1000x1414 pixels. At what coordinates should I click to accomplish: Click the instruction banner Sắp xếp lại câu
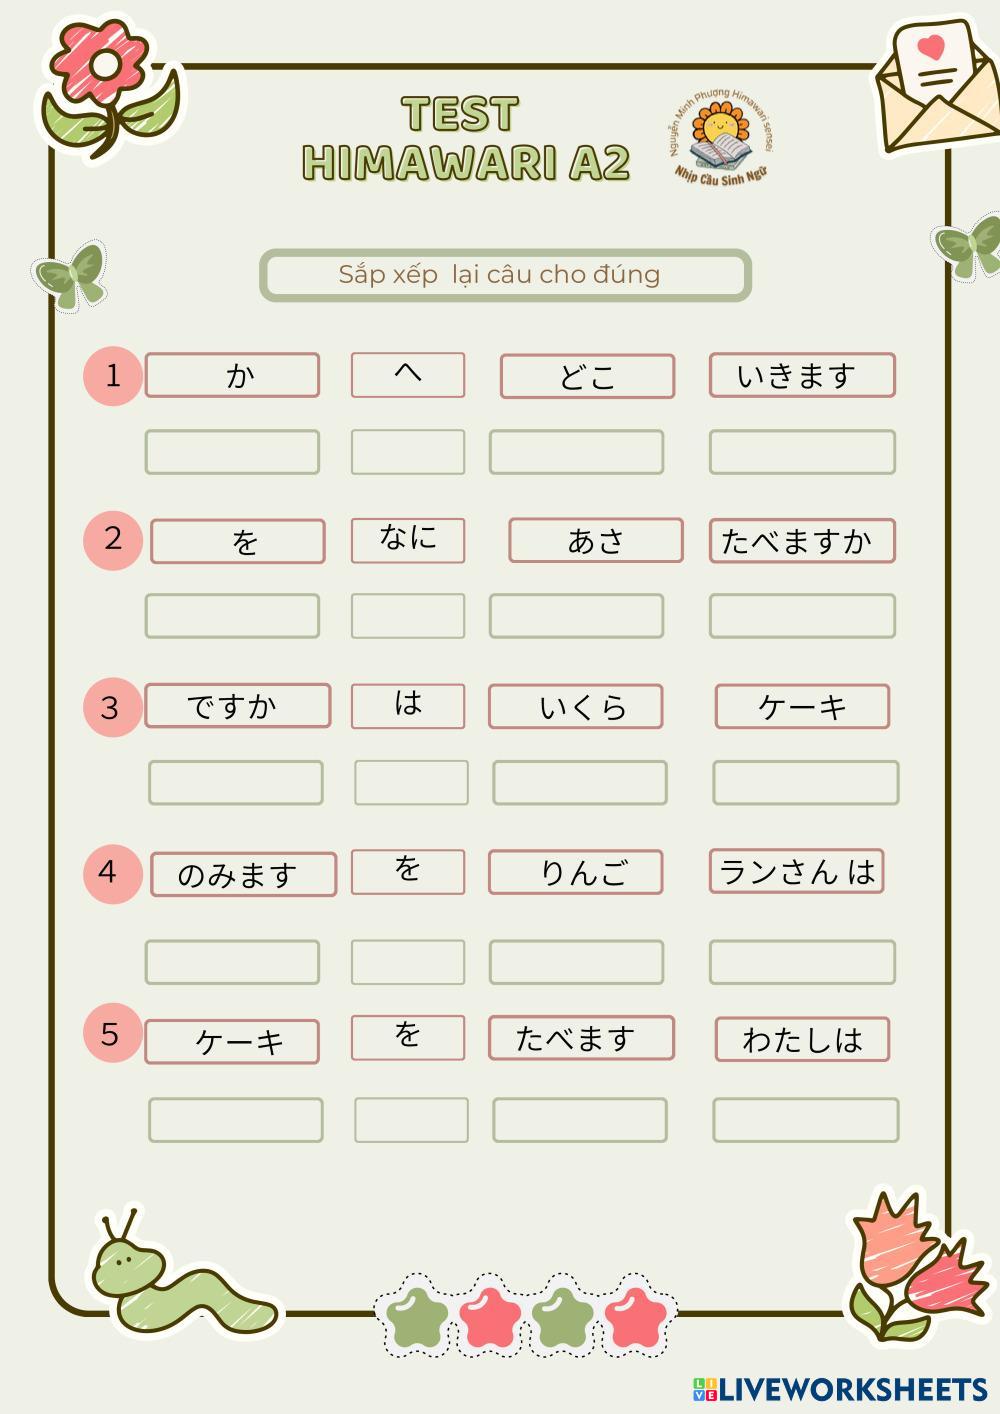tap(505, 275)
